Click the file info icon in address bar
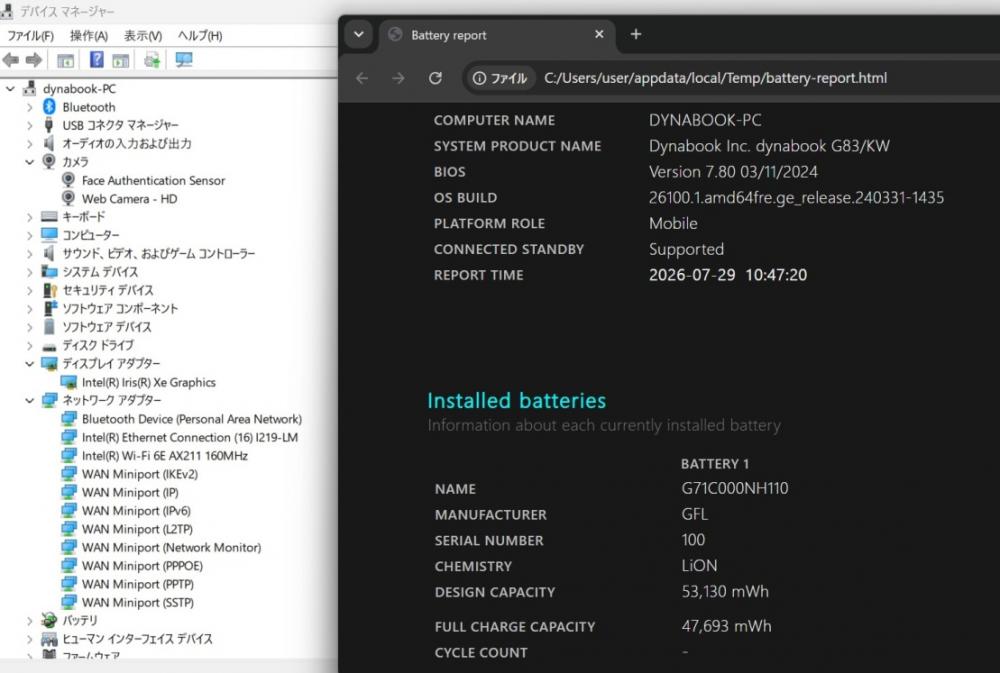The image size is (1000, 673). coord(479,78)
